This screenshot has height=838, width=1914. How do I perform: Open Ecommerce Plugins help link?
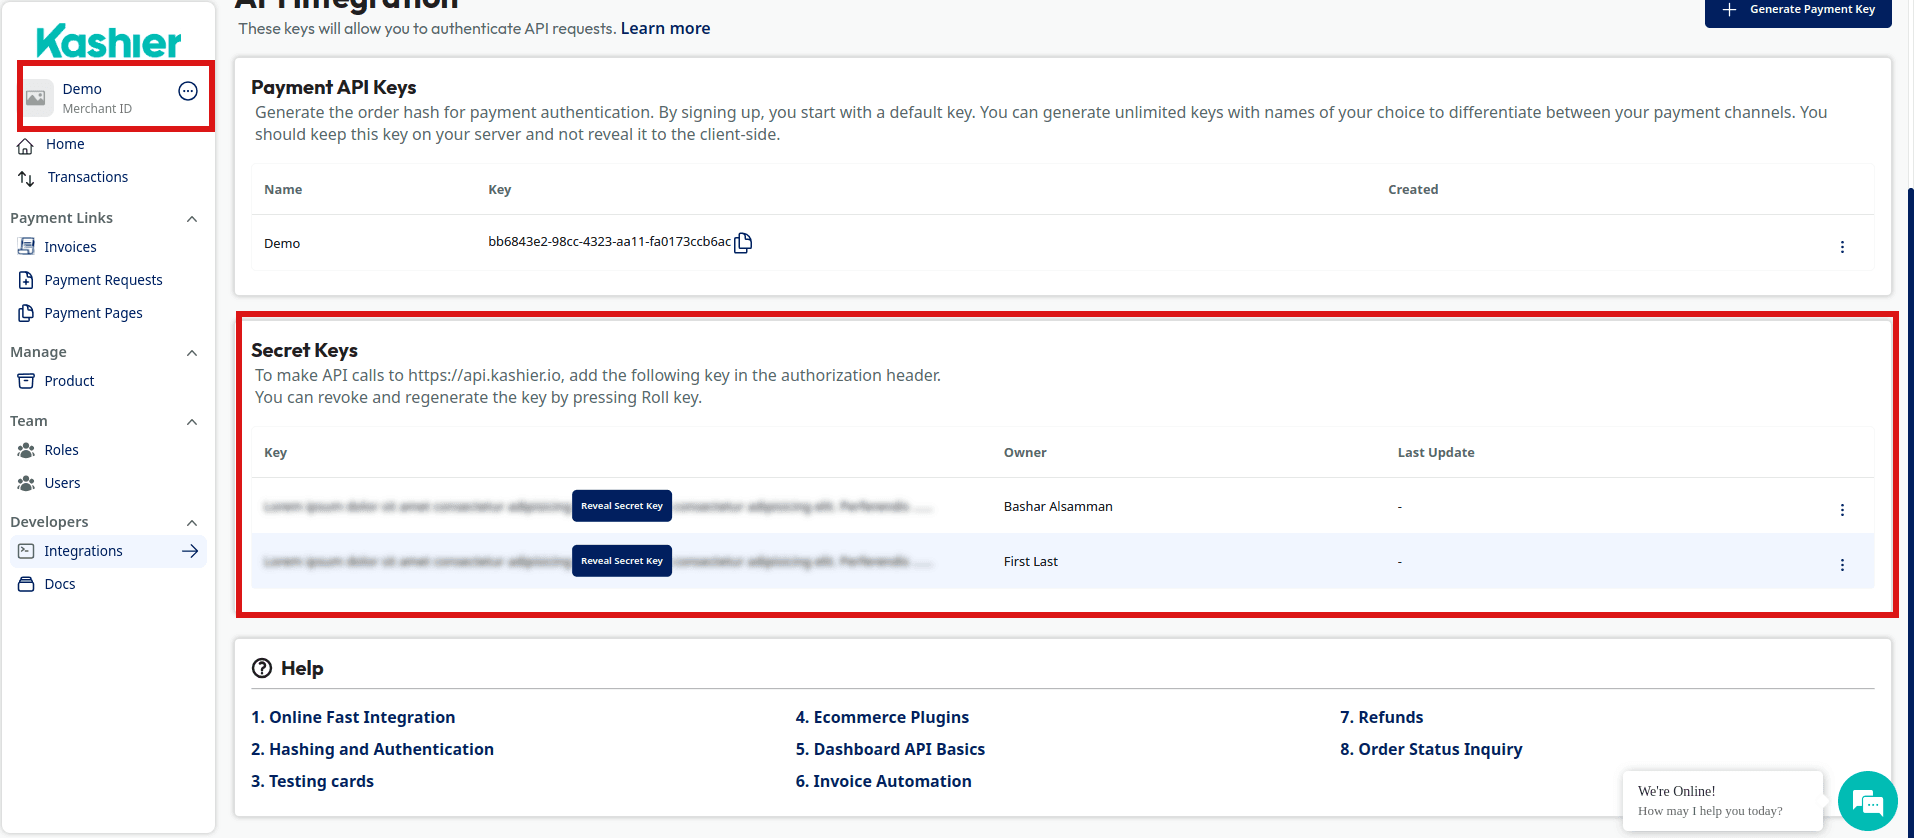coord(882,717)
